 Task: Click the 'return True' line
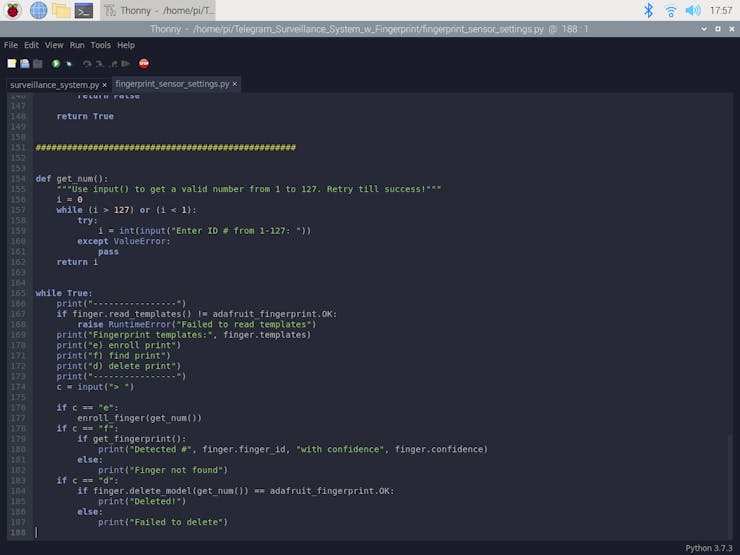coord(85,116)
